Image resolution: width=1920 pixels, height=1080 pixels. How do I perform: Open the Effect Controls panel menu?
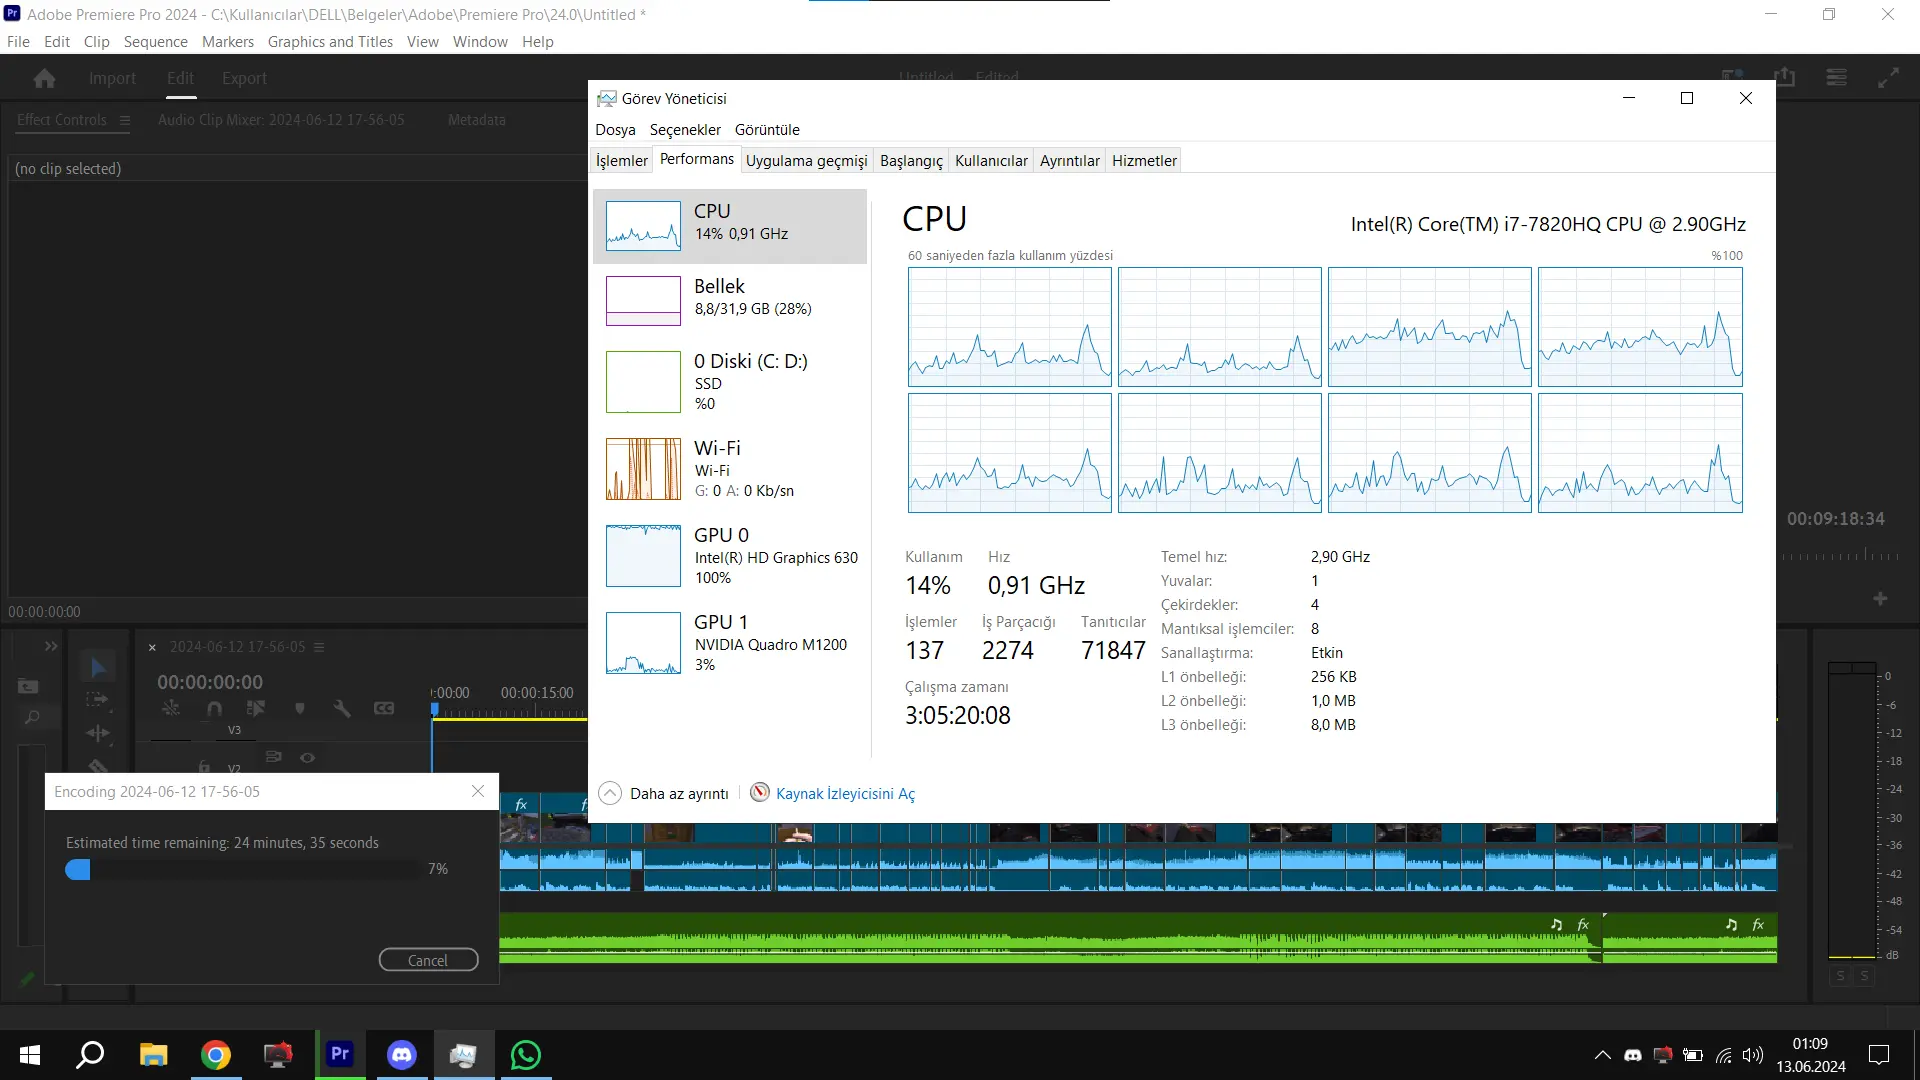[125, 120]
